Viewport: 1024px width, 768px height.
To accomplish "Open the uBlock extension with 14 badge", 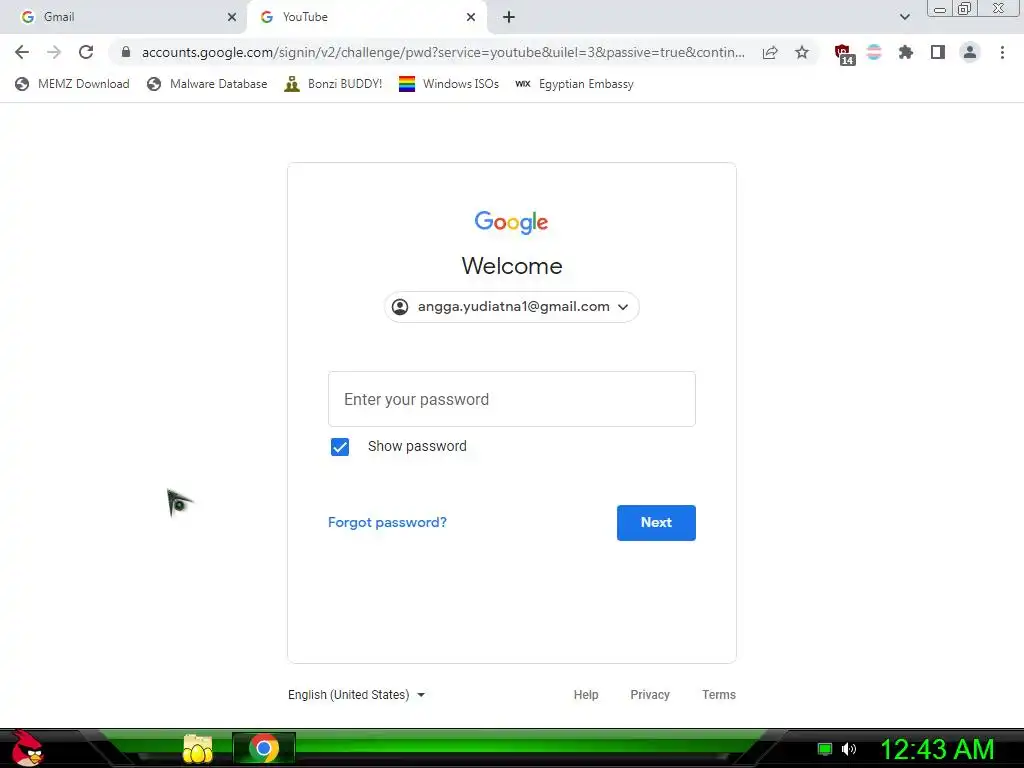I will pyautogui.click(x=844, y=54).
